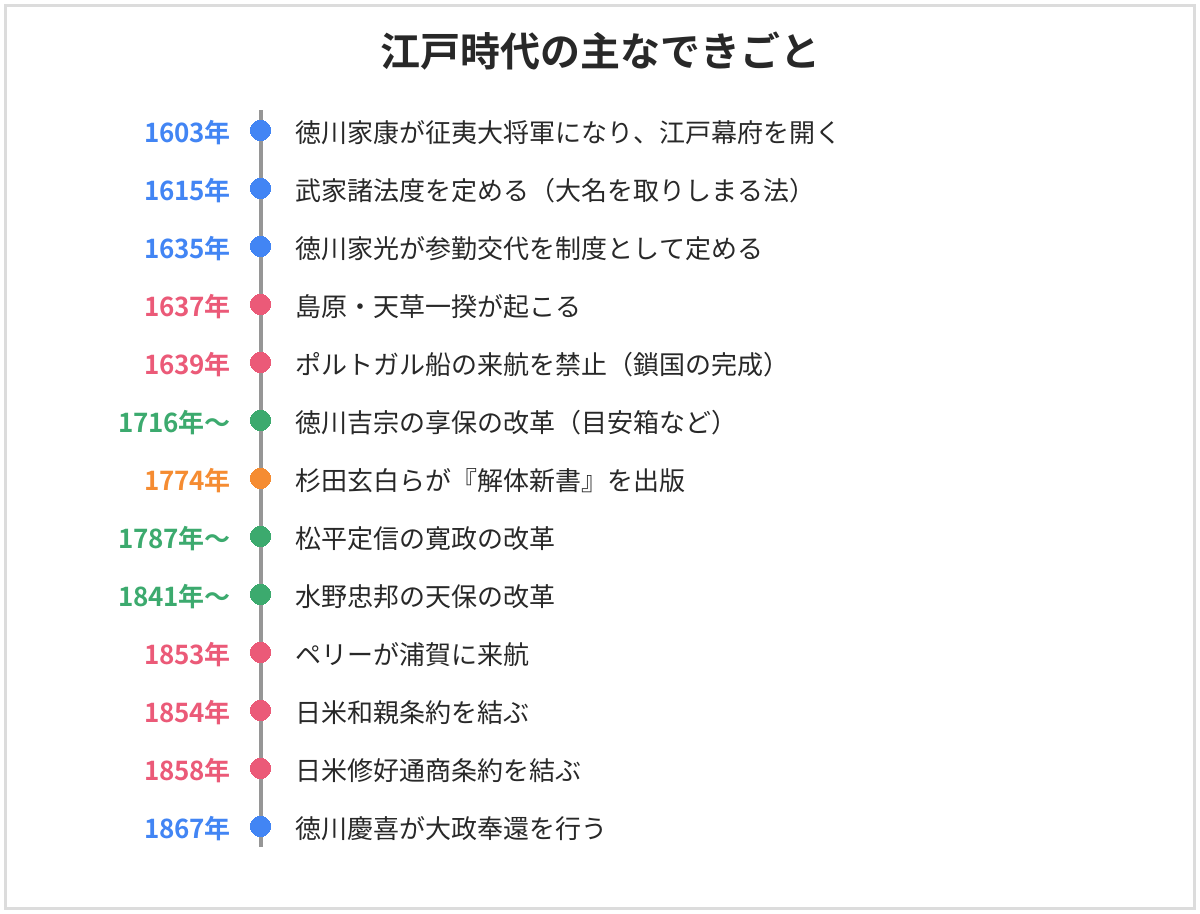This screenshot has height=914, width=1200.
Task: Click the blue marker dot for 1867年
Action: (261, 827)
